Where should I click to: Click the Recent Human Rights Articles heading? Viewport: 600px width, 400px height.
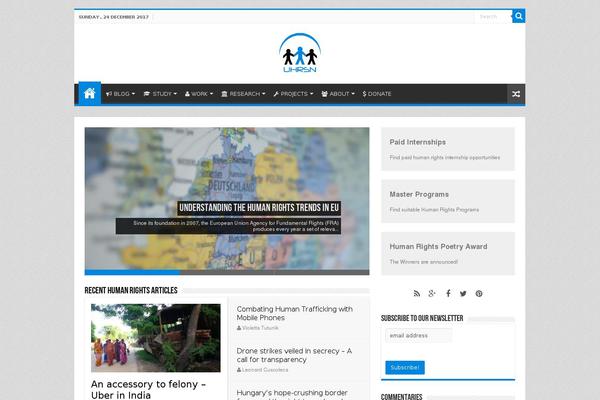pyautogui.click(x=131, y=290)
